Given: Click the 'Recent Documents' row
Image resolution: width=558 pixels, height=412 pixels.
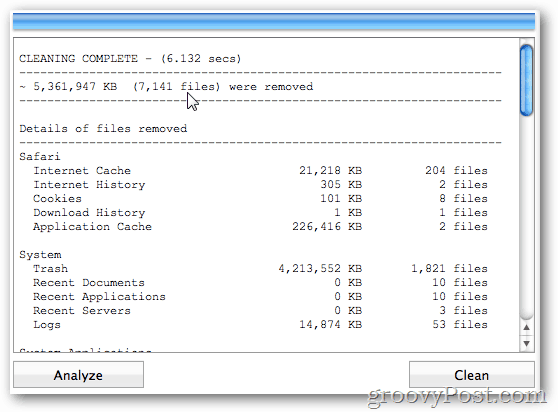Looking at the screenshot, I should 260,282.
